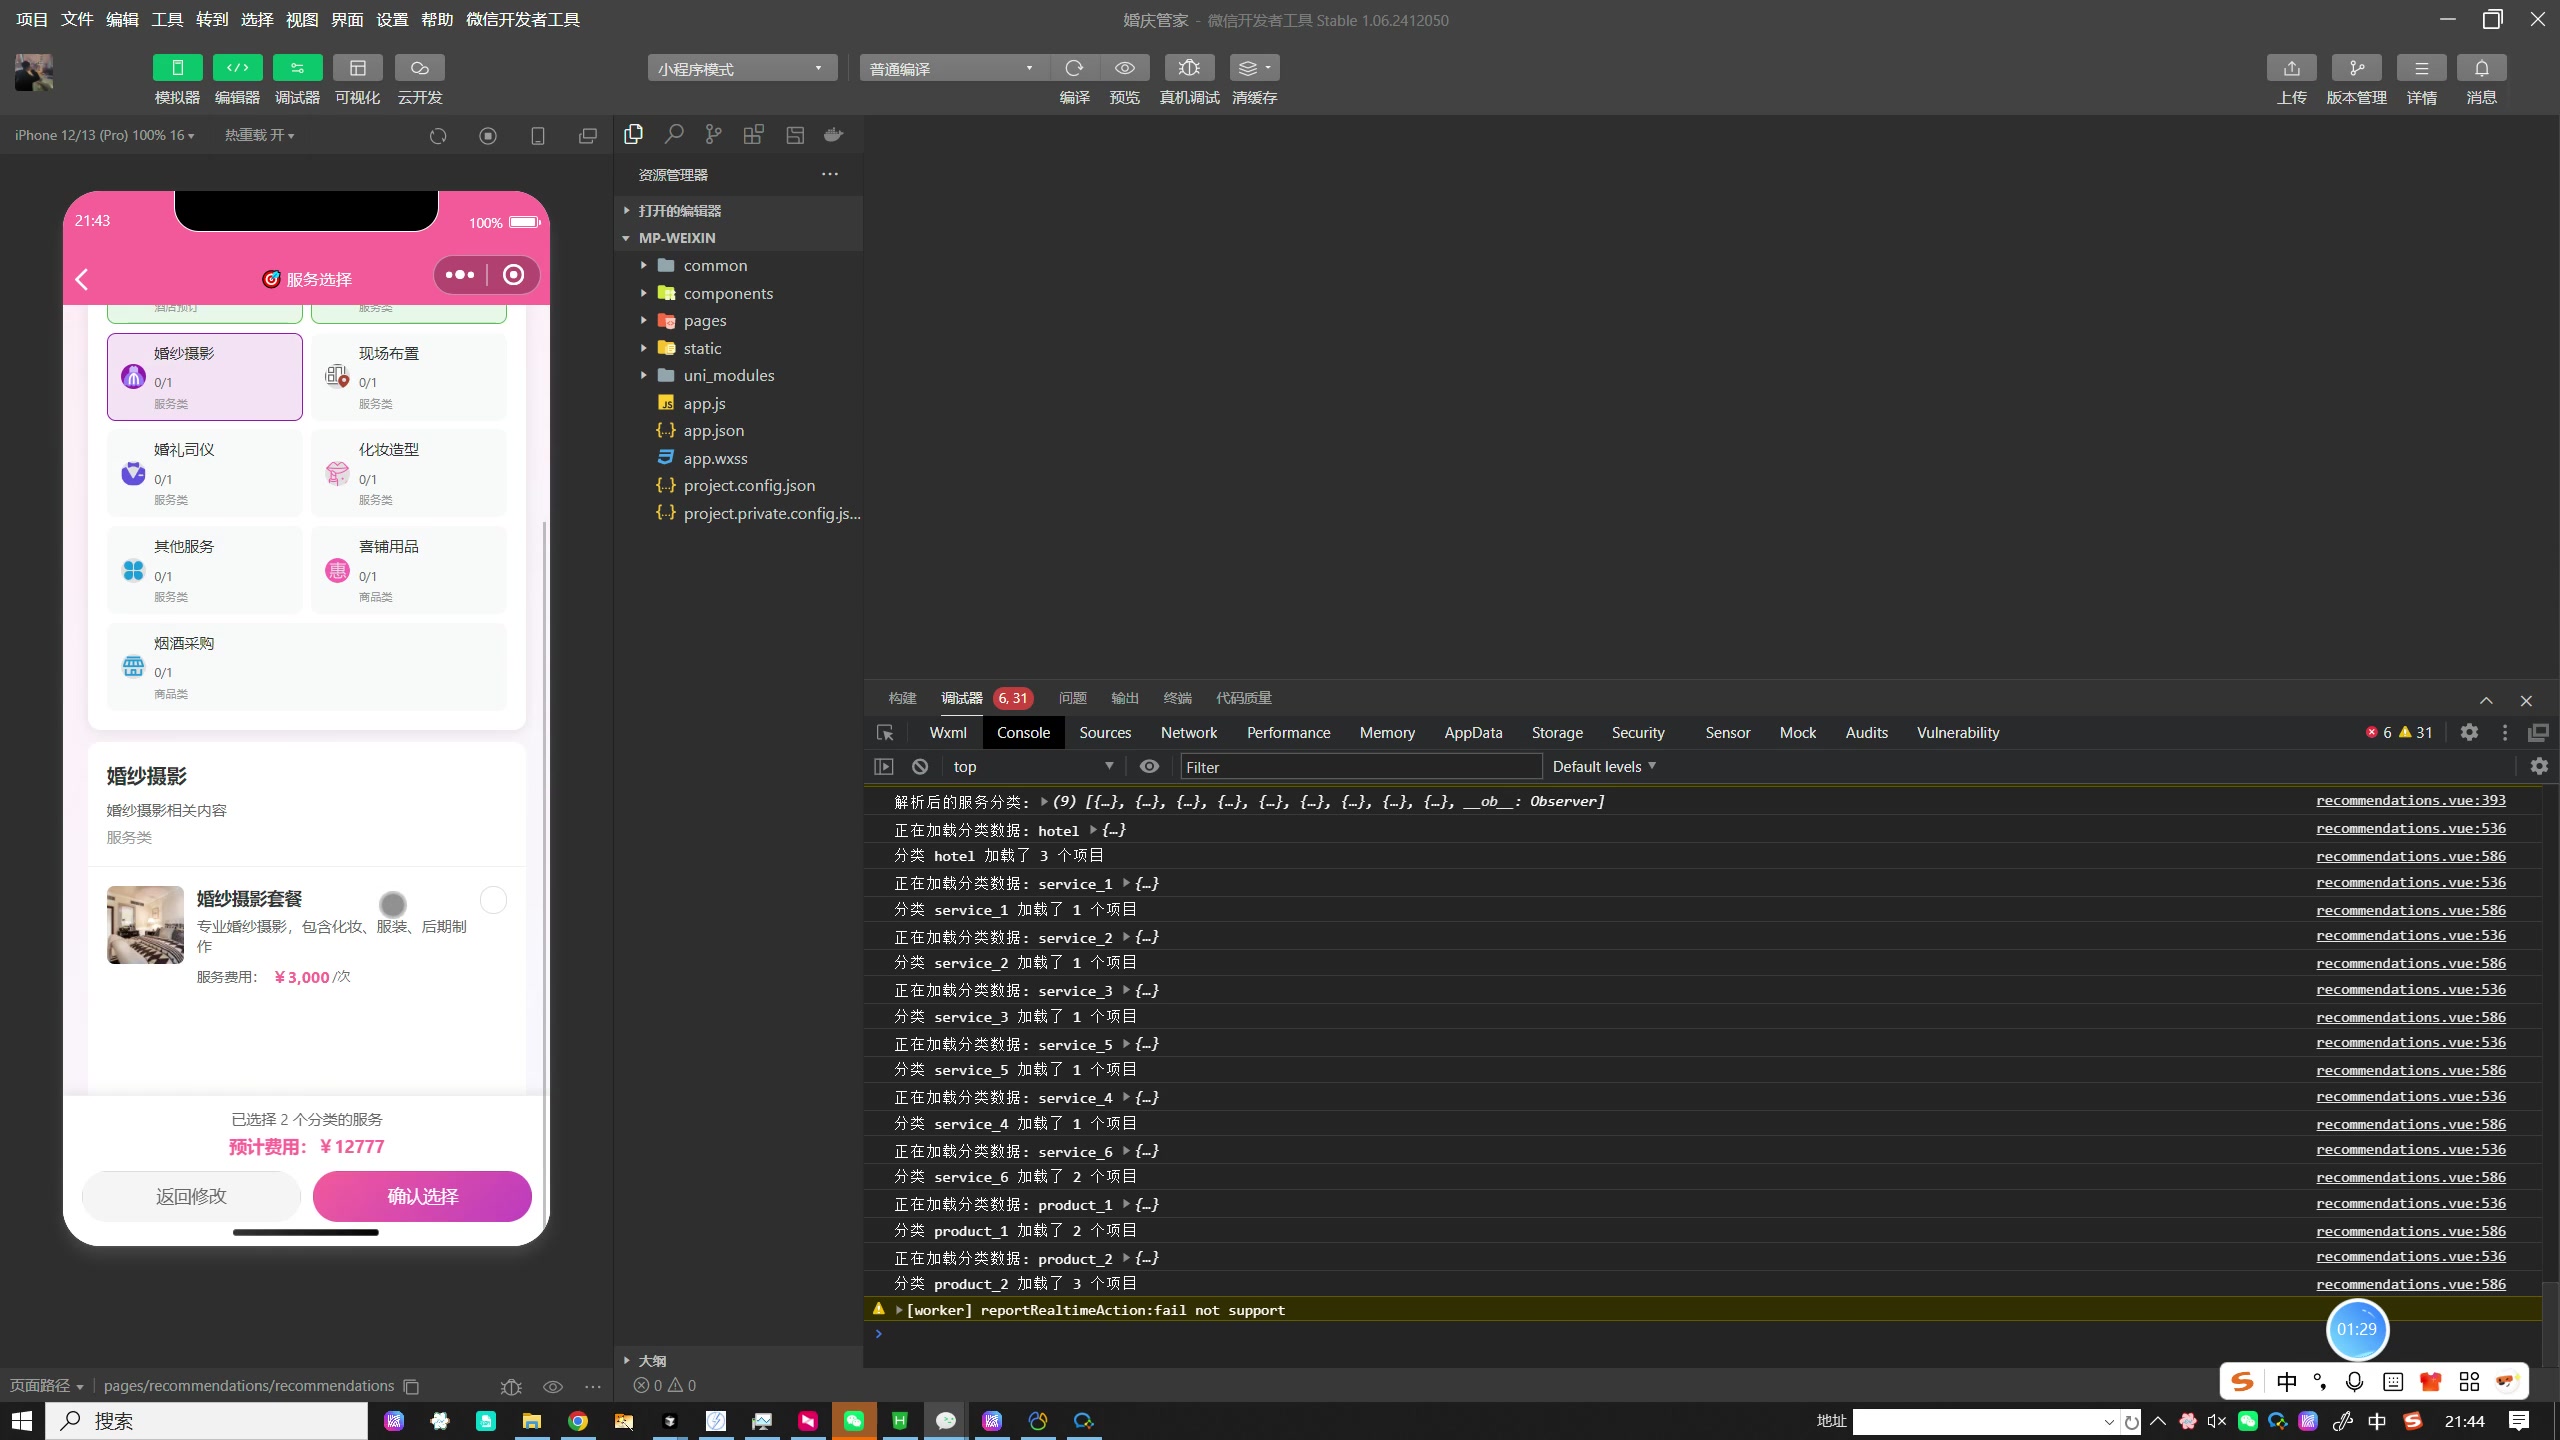Switch to the Network tab

[1188, 733]
